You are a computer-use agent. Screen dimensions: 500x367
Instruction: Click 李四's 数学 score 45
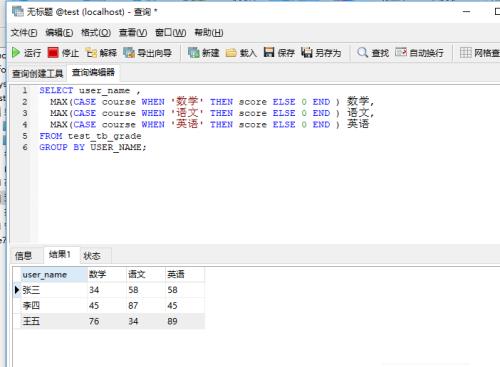tap(107, 306)
